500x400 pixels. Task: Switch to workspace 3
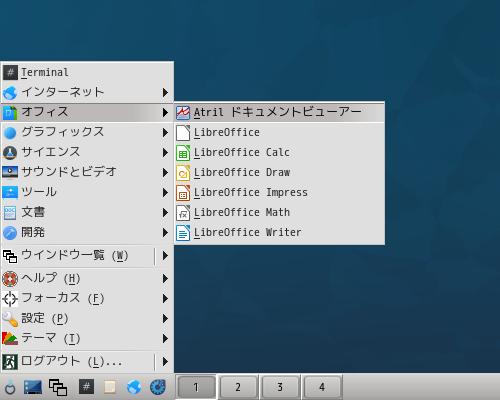point(280,387)
